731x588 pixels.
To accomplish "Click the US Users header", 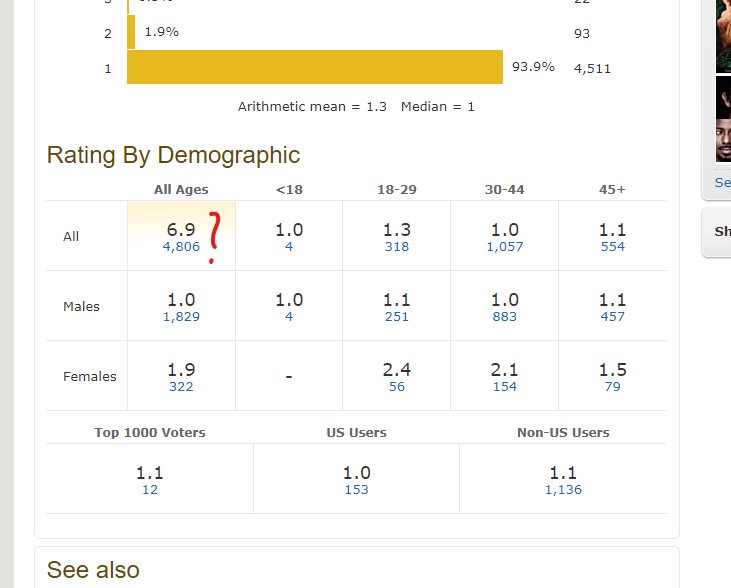I will click(x=357, y=433).
